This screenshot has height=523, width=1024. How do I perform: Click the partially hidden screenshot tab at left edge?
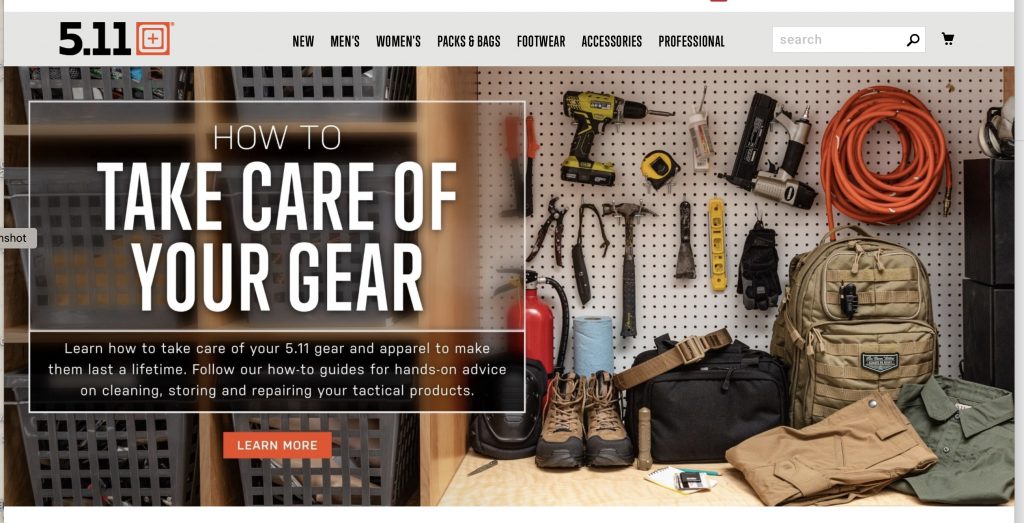click(x=18, y=238)
